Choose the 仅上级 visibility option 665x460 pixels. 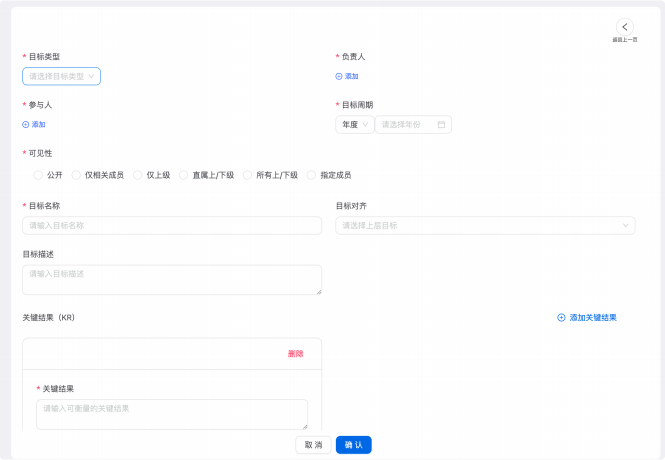[138, 175]
